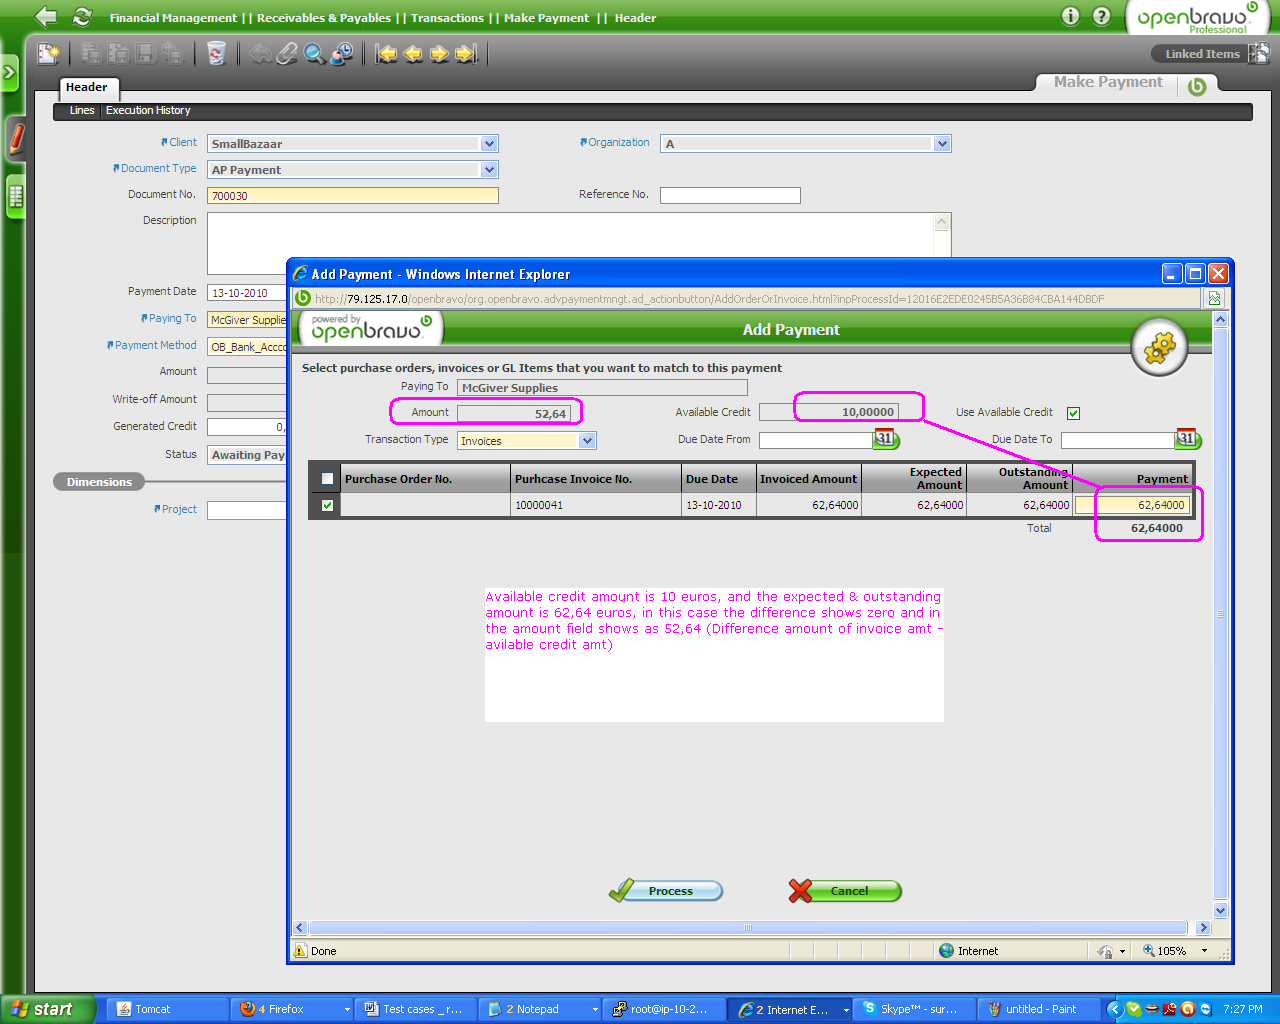Image resolution: width=1280 pixels, height=1024 pixels.
Task: Click the Test cases taskbar button
Action: pos(414,1010)
